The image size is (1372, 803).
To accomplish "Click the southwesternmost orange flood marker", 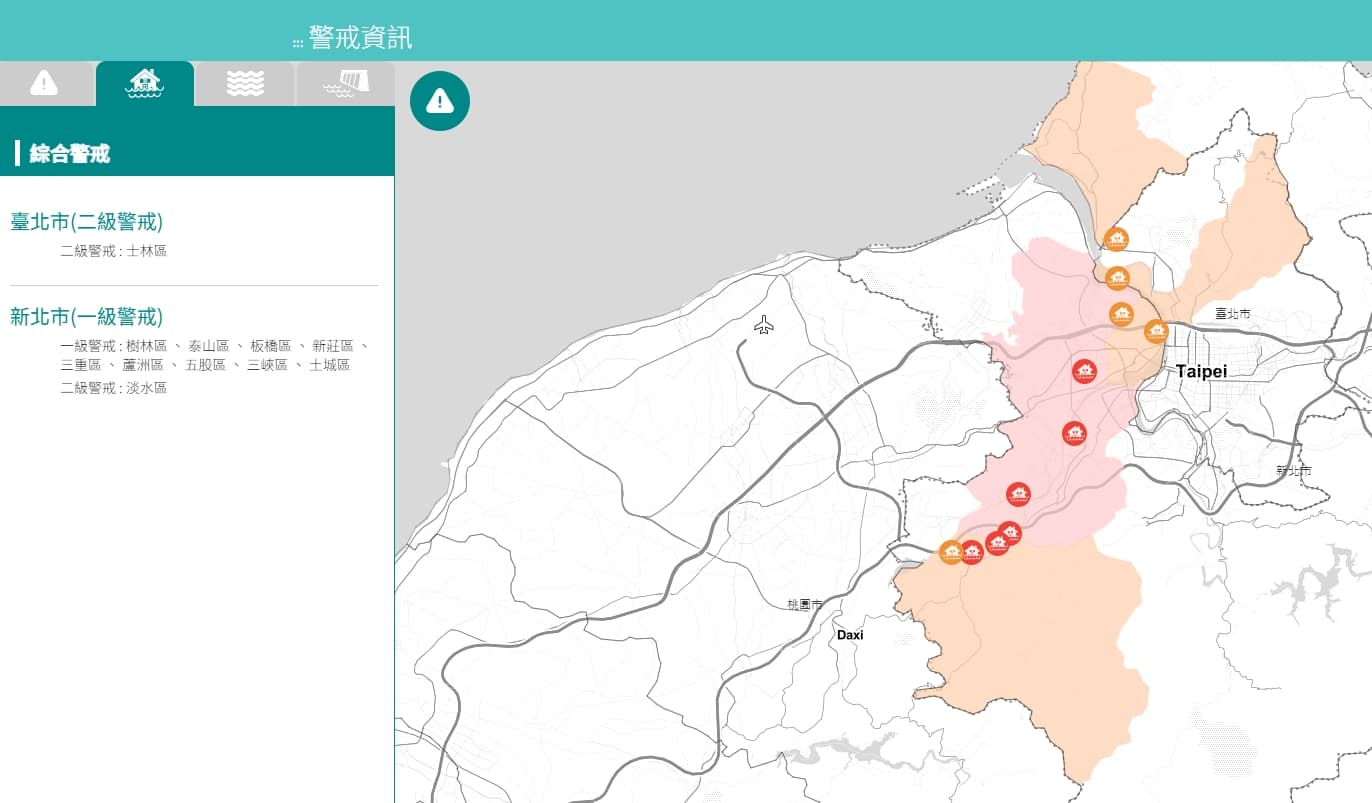I will [x=951, y=552].
